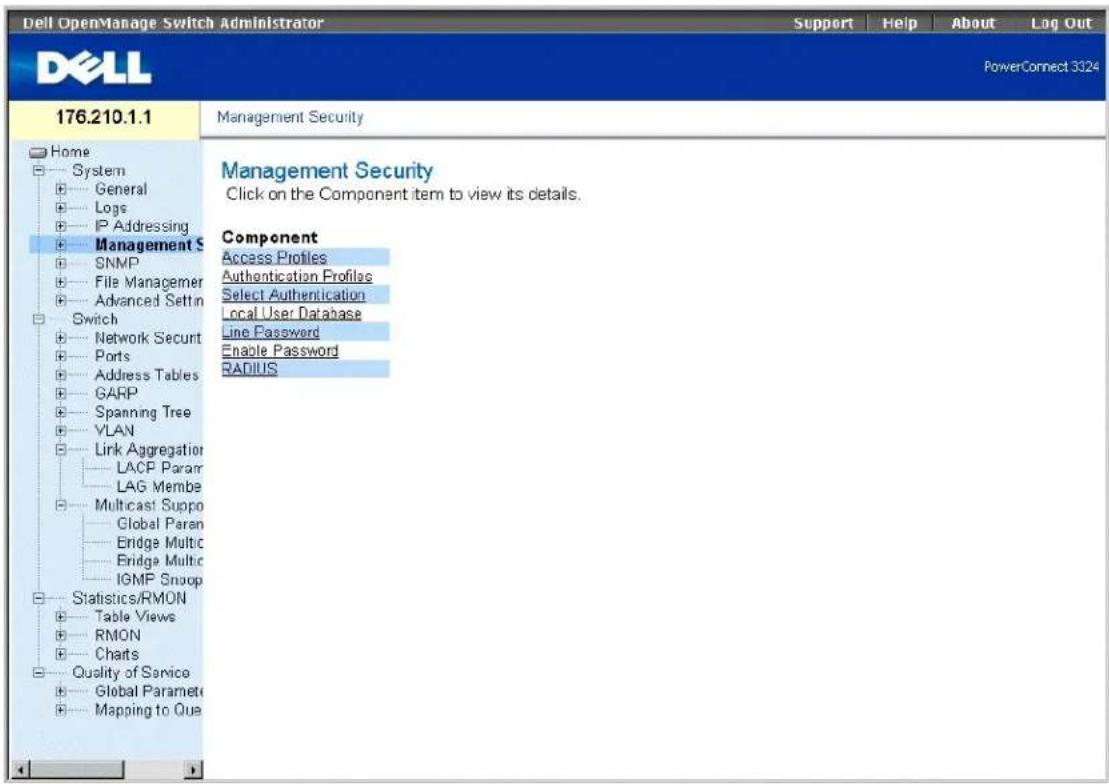Click the PowerConnect 3324 model text
Viewport: 1109px width, 784px height.
1041,67
